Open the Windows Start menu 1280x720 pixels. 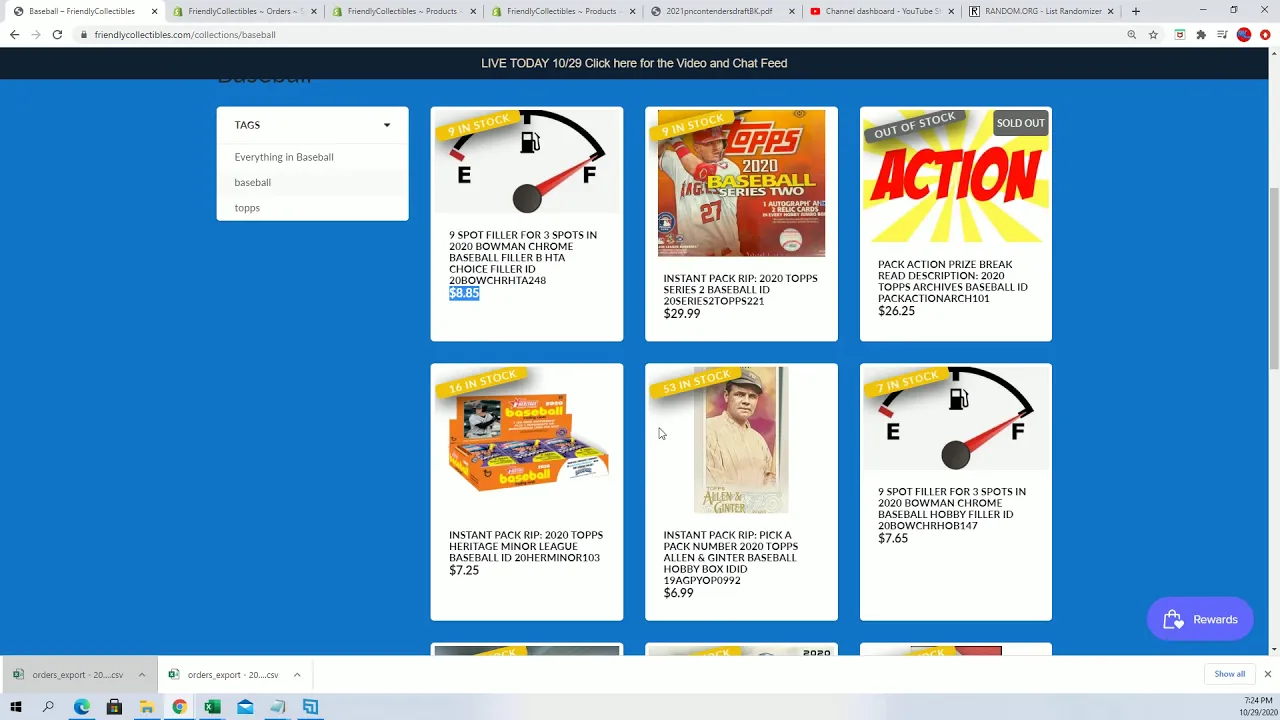click(16, 707)
